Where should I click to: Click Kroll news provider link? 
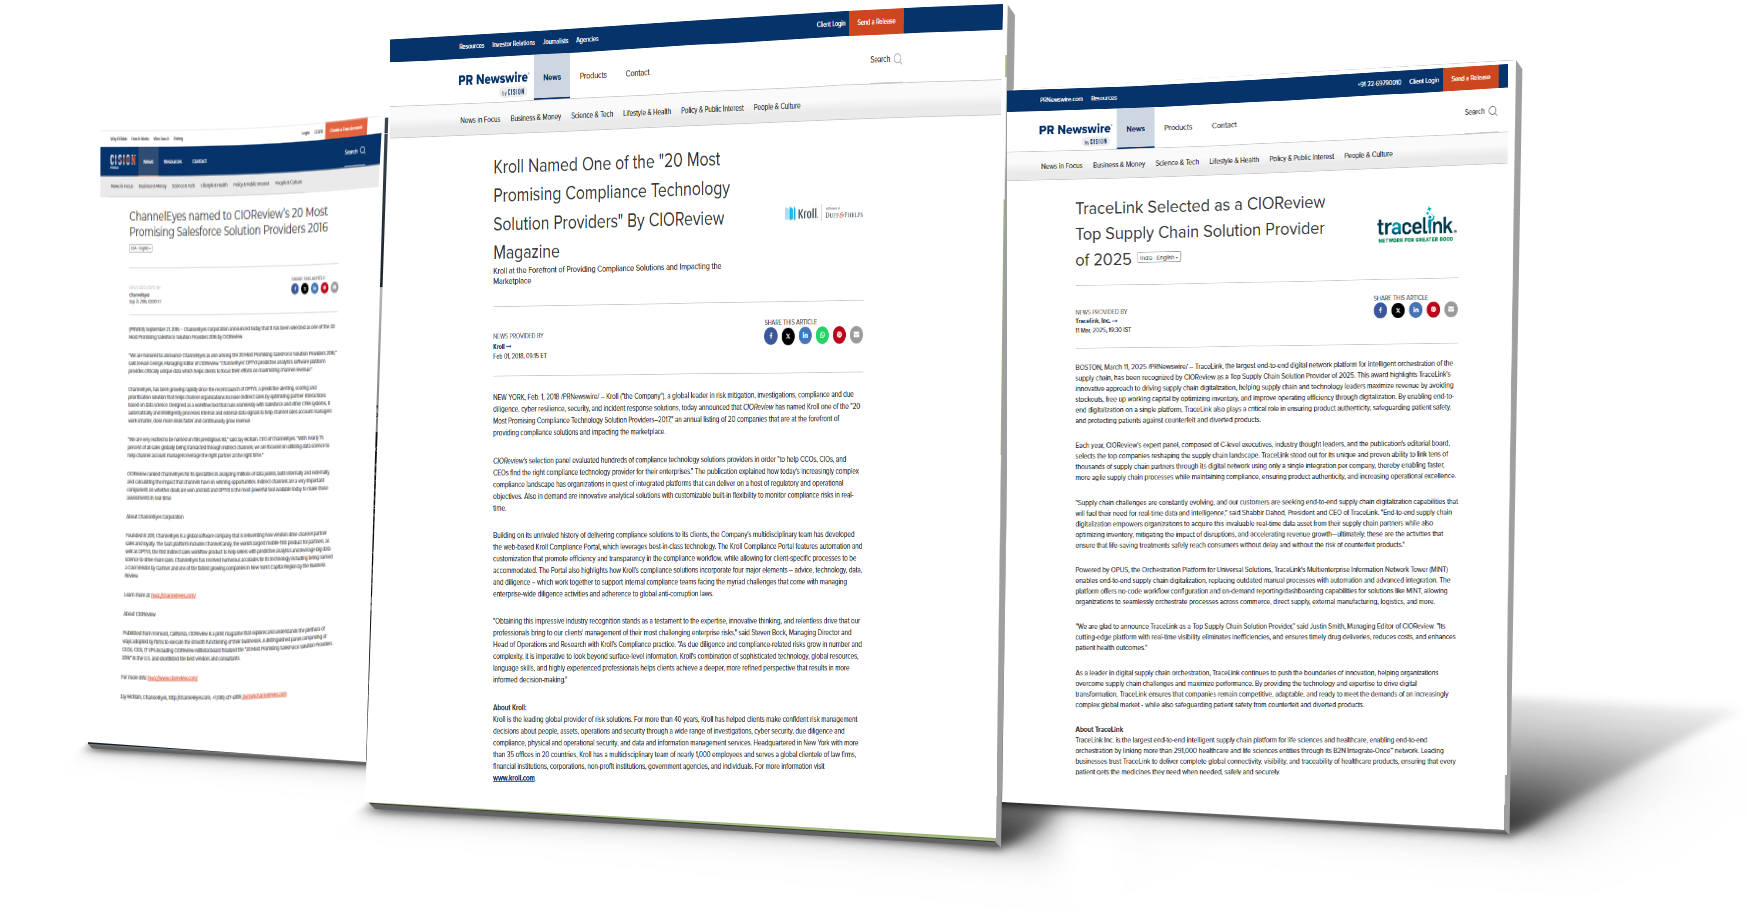tap(502, 346)
